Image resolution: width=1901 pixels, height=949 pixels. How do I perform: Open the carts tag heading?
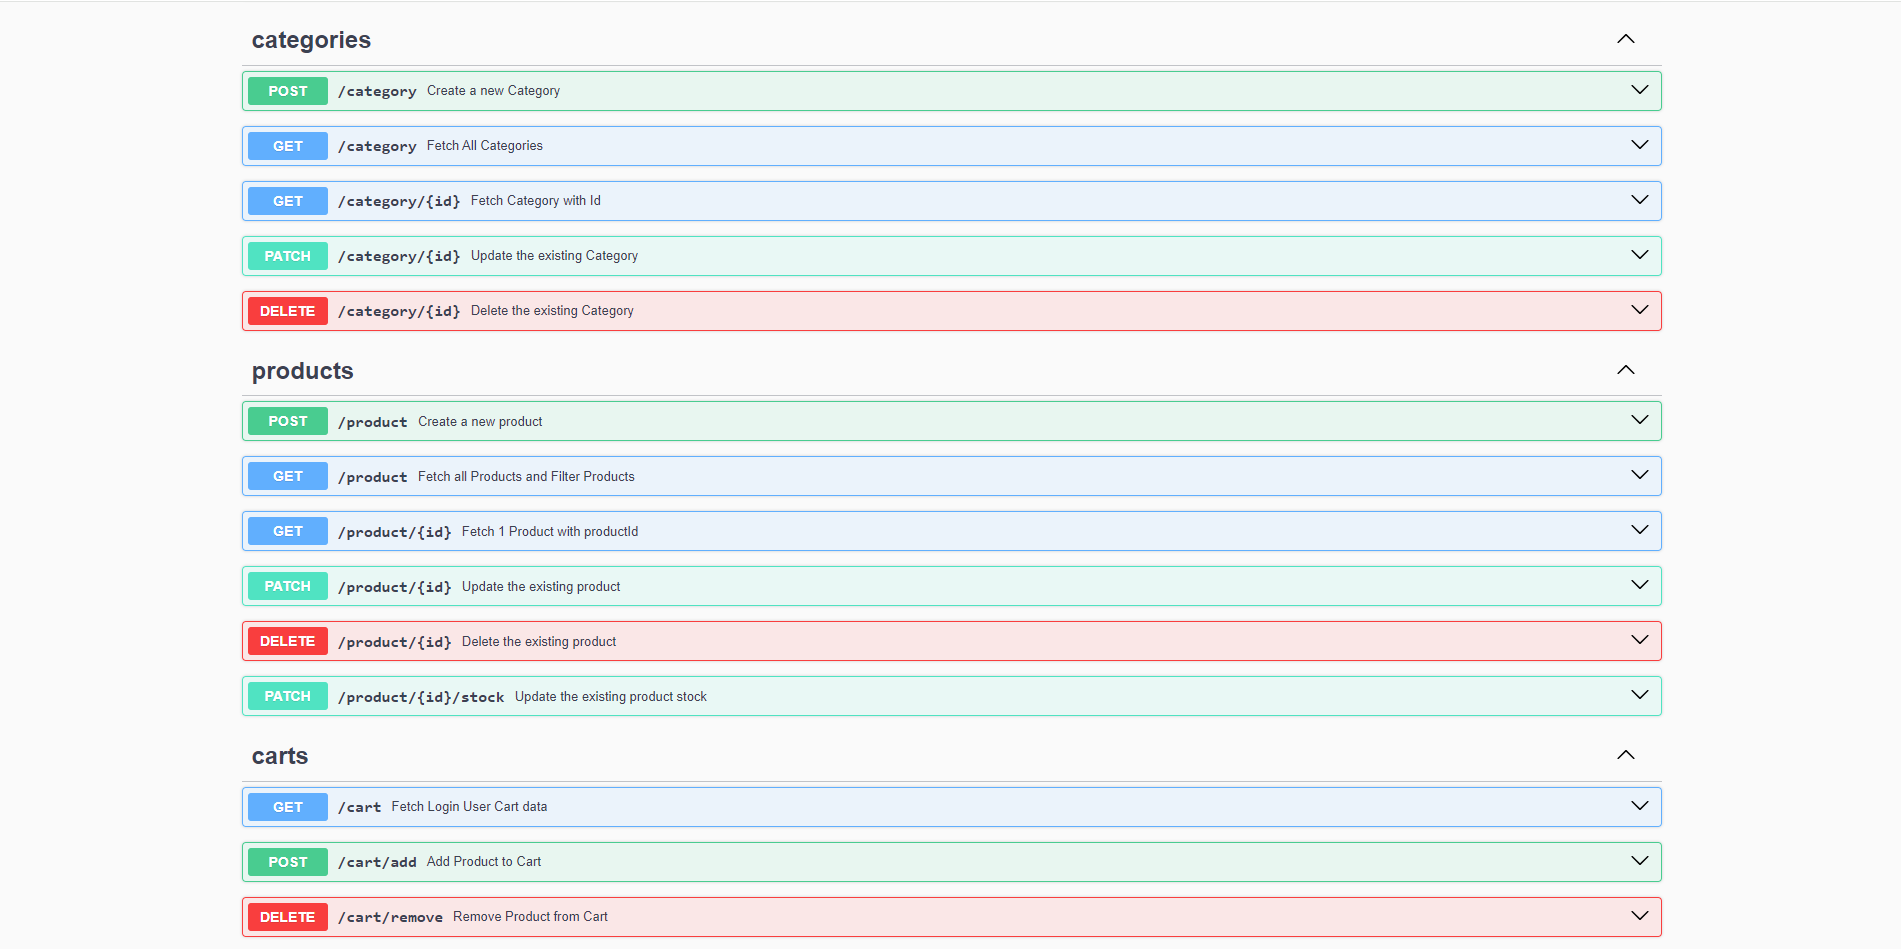pyautogui.click(x=280, y=756)
